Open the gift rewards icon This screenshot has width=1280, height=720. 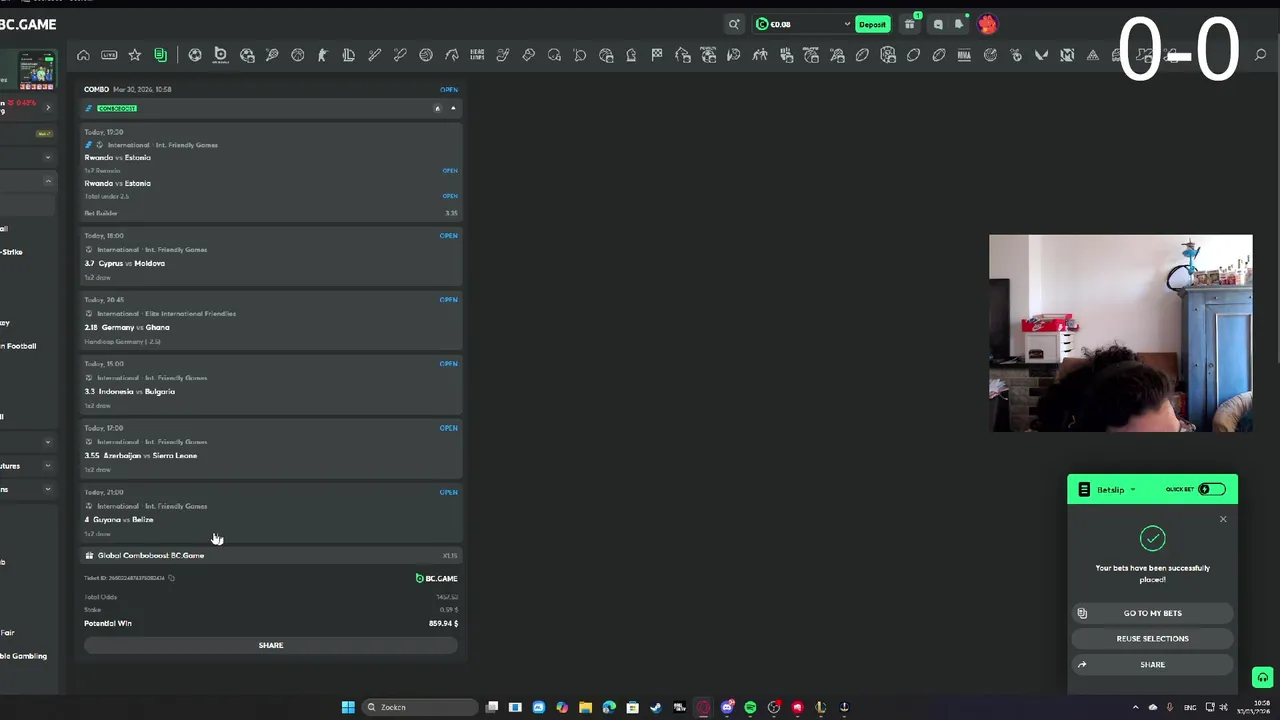pos(910,24)
